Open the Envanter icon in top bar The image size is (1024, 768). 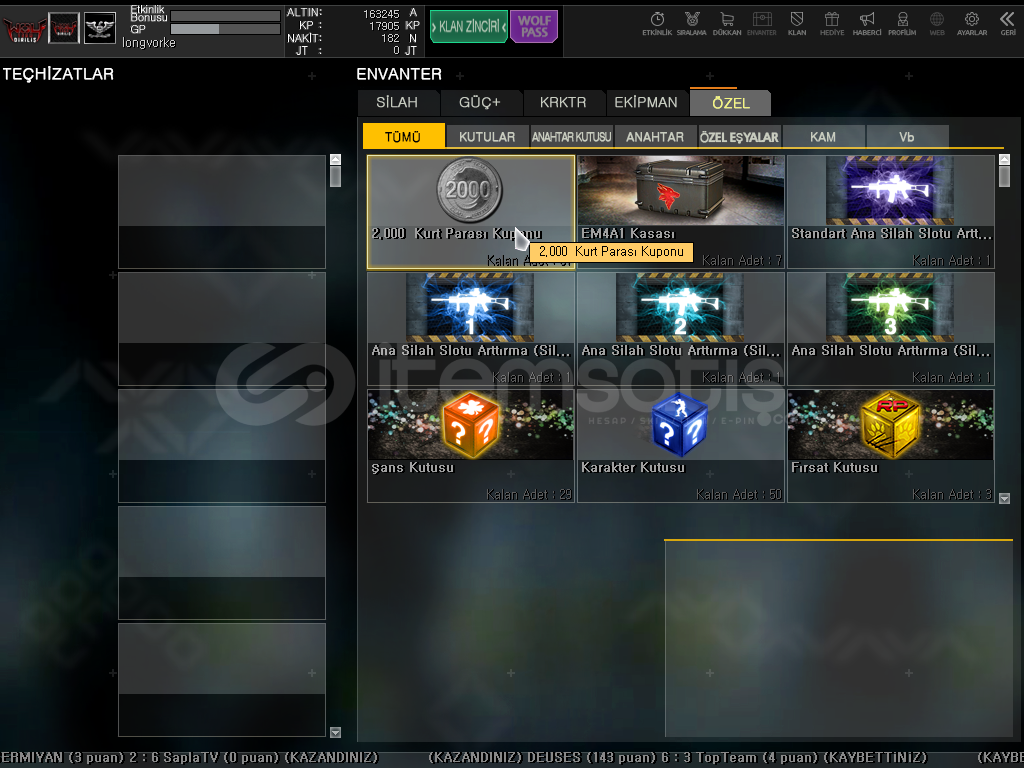point(761,24)
